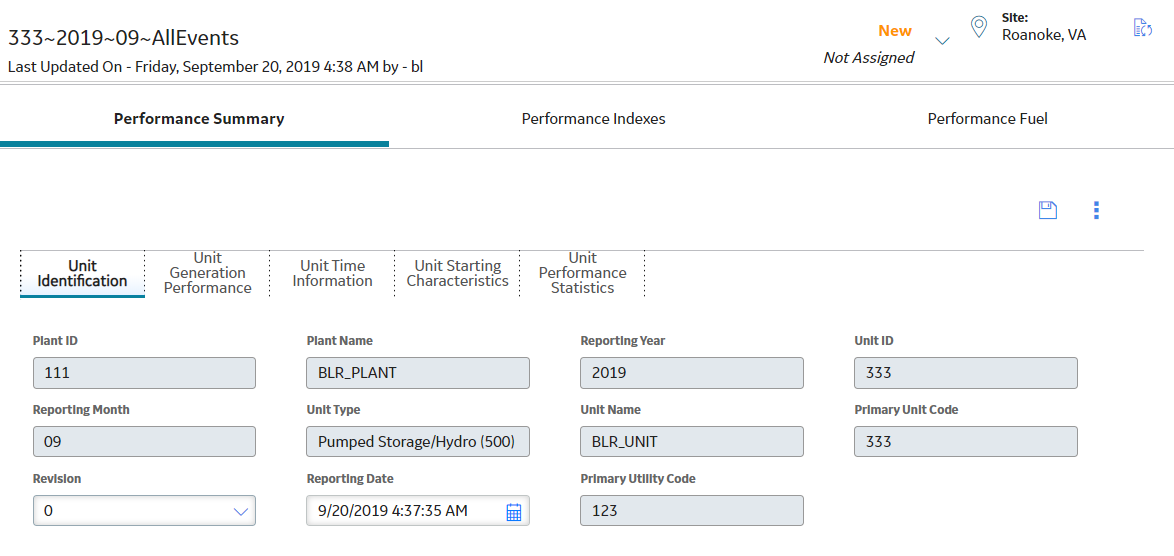
Task: Switch to the Performance Fuel tab
Action: click(988, 119)
